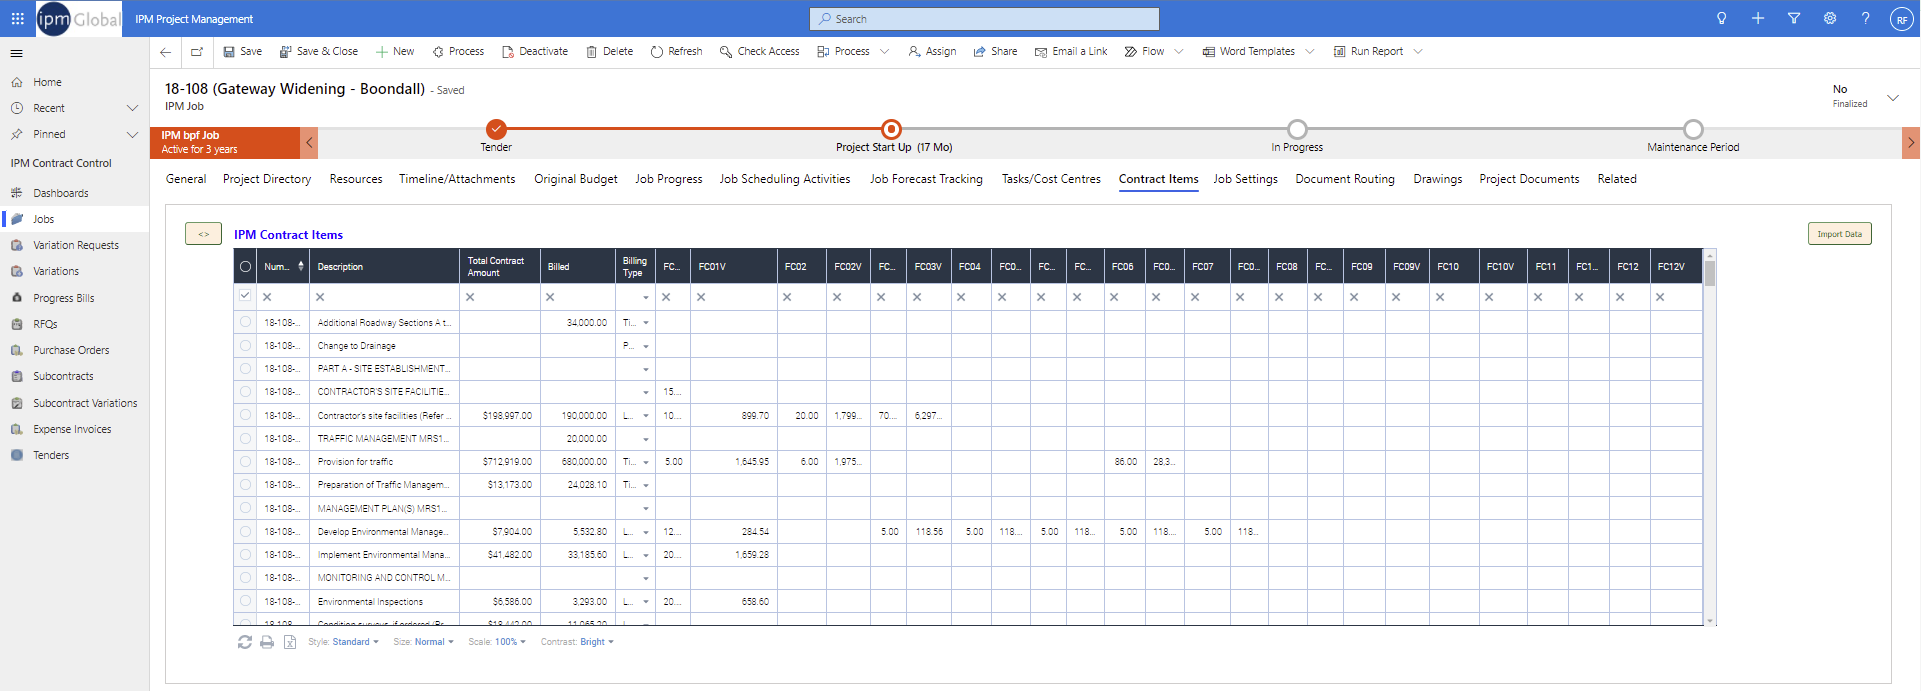Select the Provision for traffic row radio
Screen dimensions: 1921x691
point(245,461)
